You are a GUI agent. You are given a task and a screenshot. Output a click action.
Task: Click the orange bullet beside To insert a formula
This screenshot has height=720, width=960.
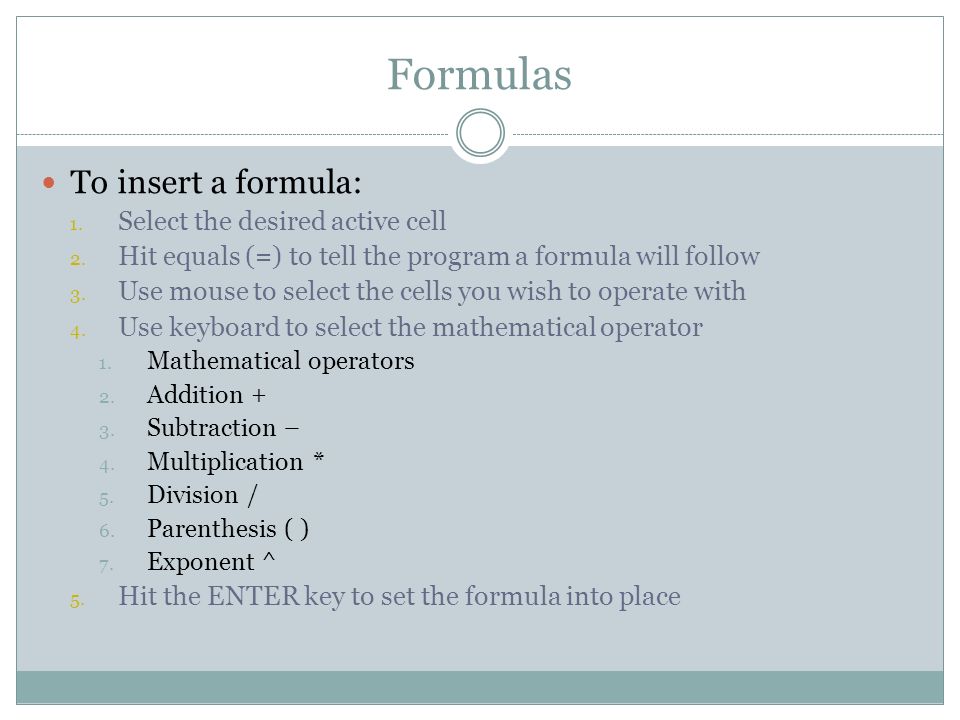tap(49, 182)
